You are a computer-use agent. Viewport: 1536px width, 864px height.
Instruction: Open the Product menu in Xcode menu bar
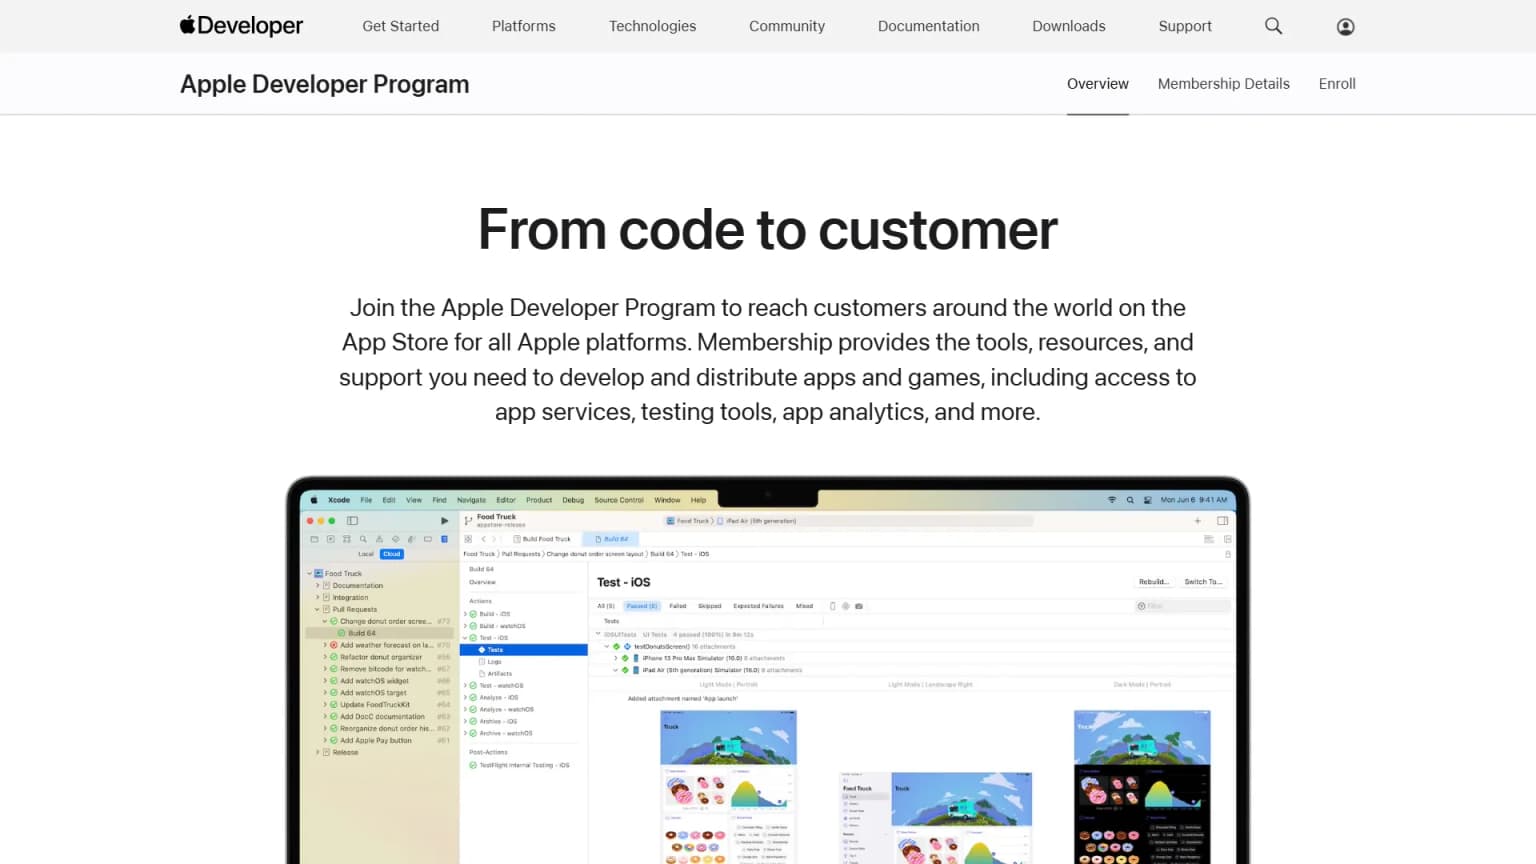(x=539, y=500)
